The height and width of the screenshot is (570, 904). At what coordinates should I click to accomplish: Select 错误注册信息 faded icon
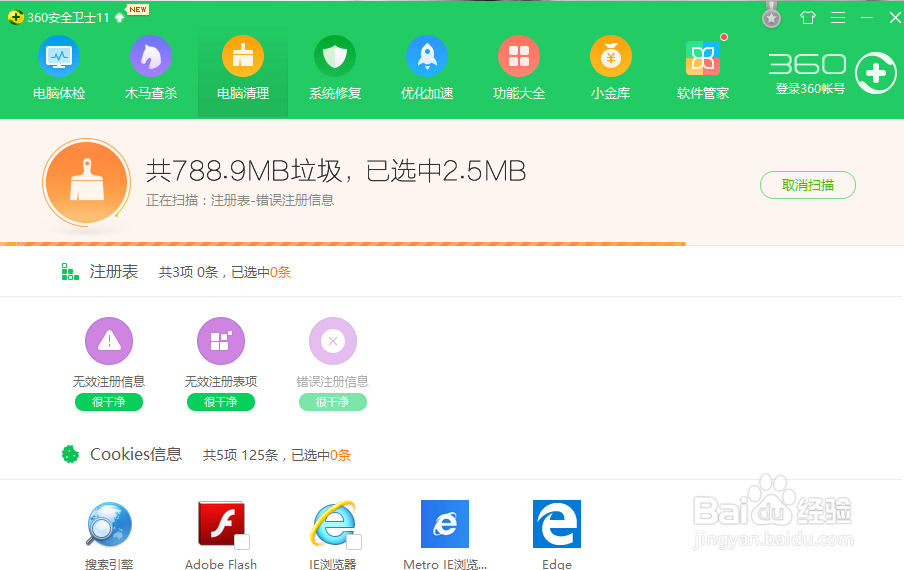click(333, 341)
